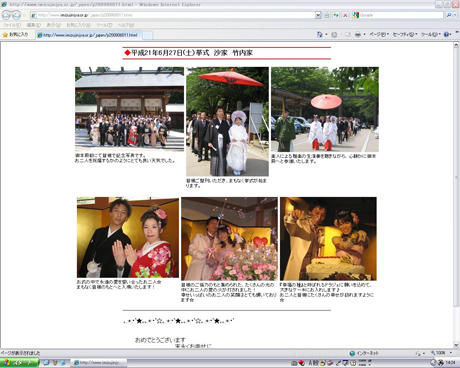460x368 pixels.
Task: Click the heading 平成21年6月27日(土)挙式
Action: coord(170,53)
